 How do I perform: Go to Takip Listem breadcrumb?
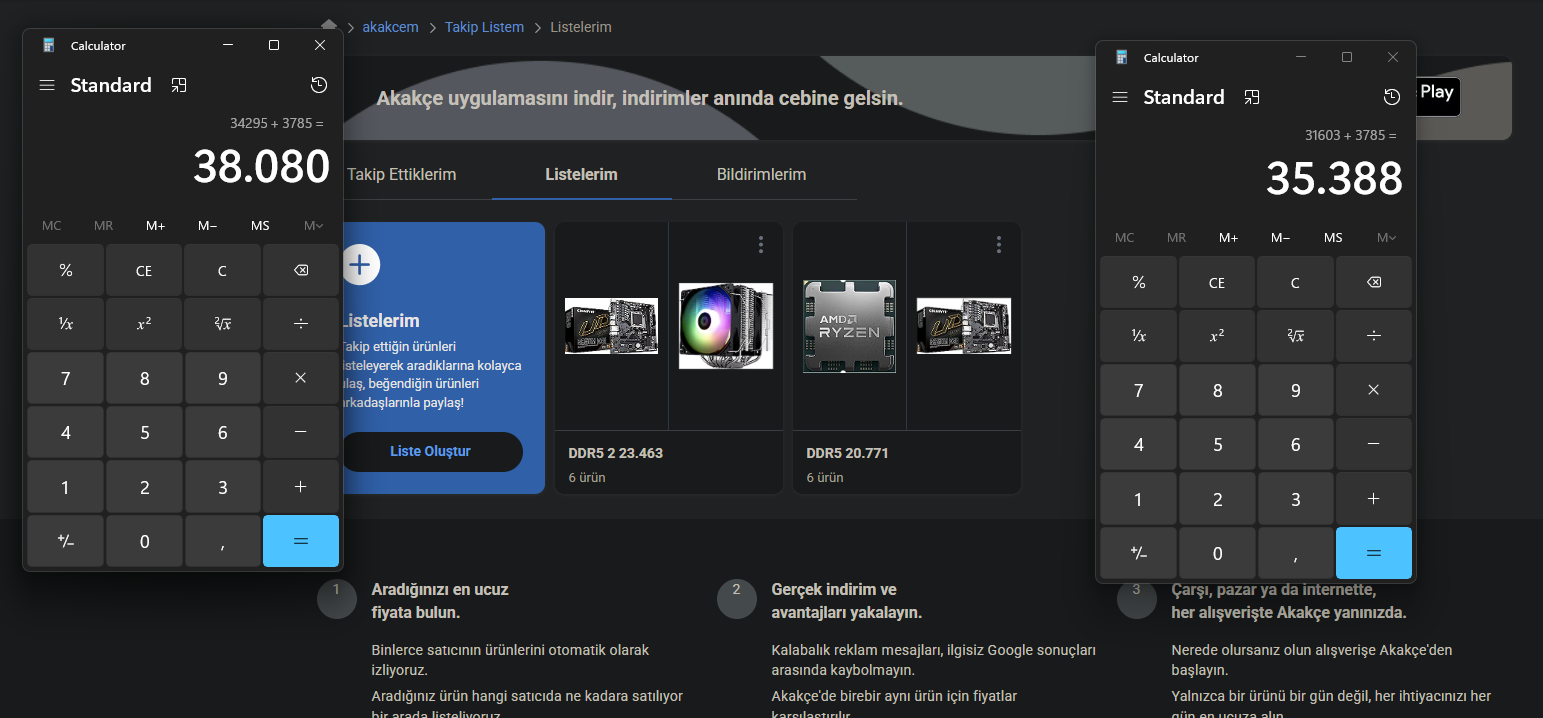pyautogui.click(x=484, y=27)
